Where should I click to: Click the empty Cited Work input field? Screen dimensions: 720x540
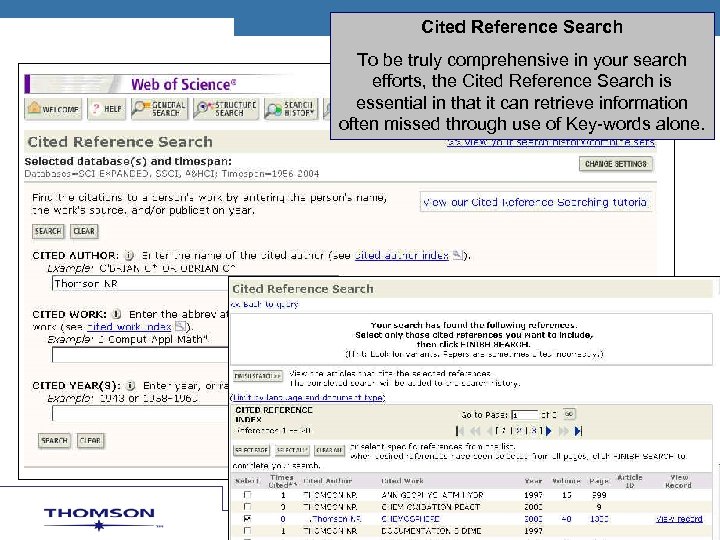[140, 355]
